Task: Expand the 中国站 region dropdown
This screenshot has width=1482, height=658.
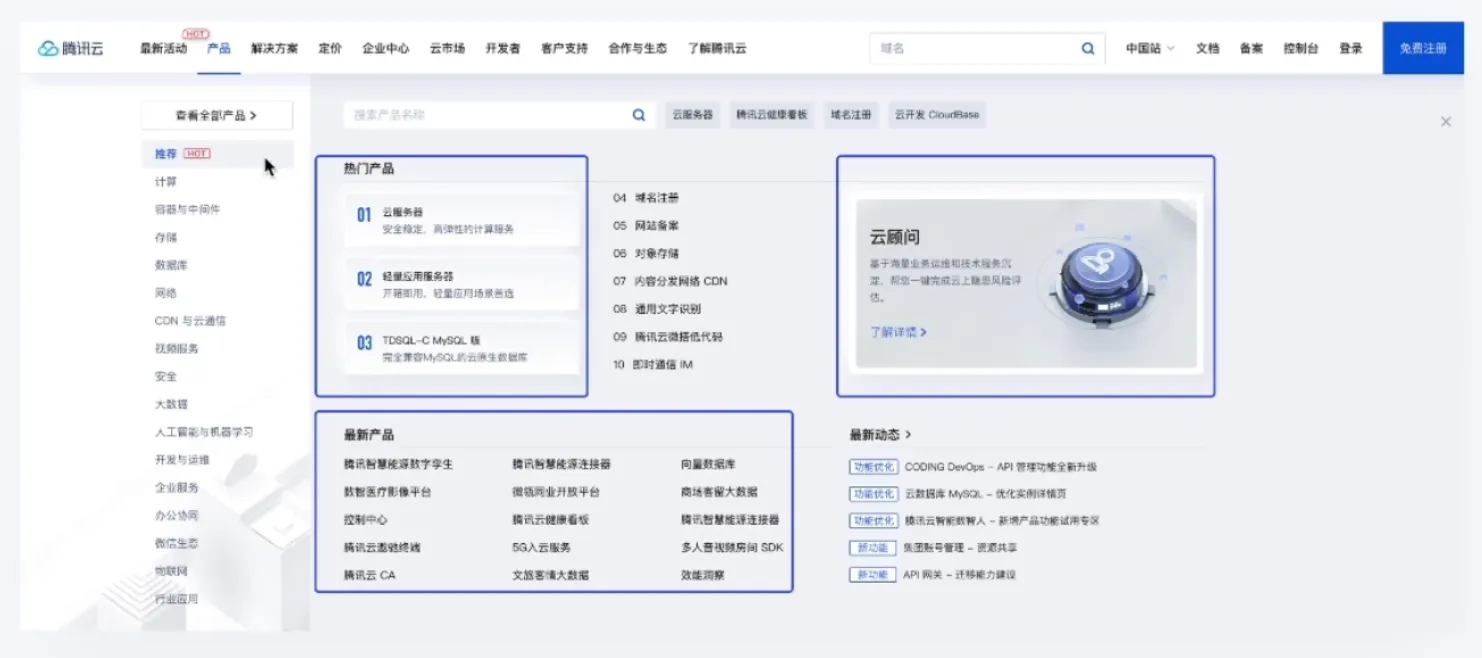Action: coord(1150,48)
